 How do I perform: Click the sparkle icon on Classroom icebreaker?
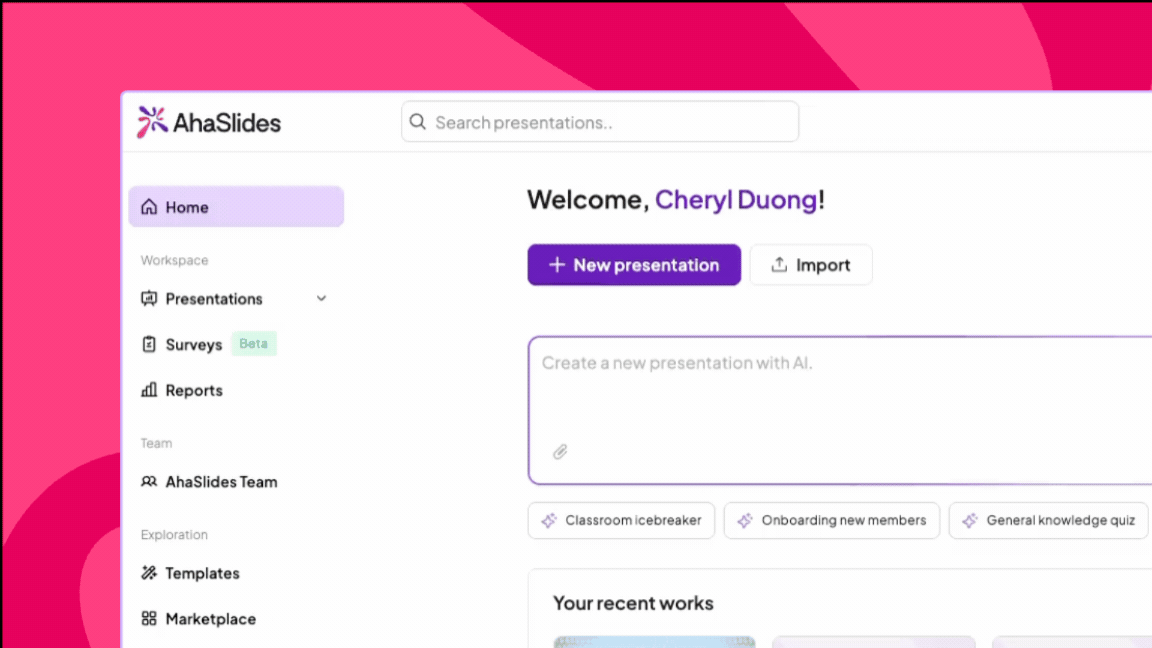549,520
